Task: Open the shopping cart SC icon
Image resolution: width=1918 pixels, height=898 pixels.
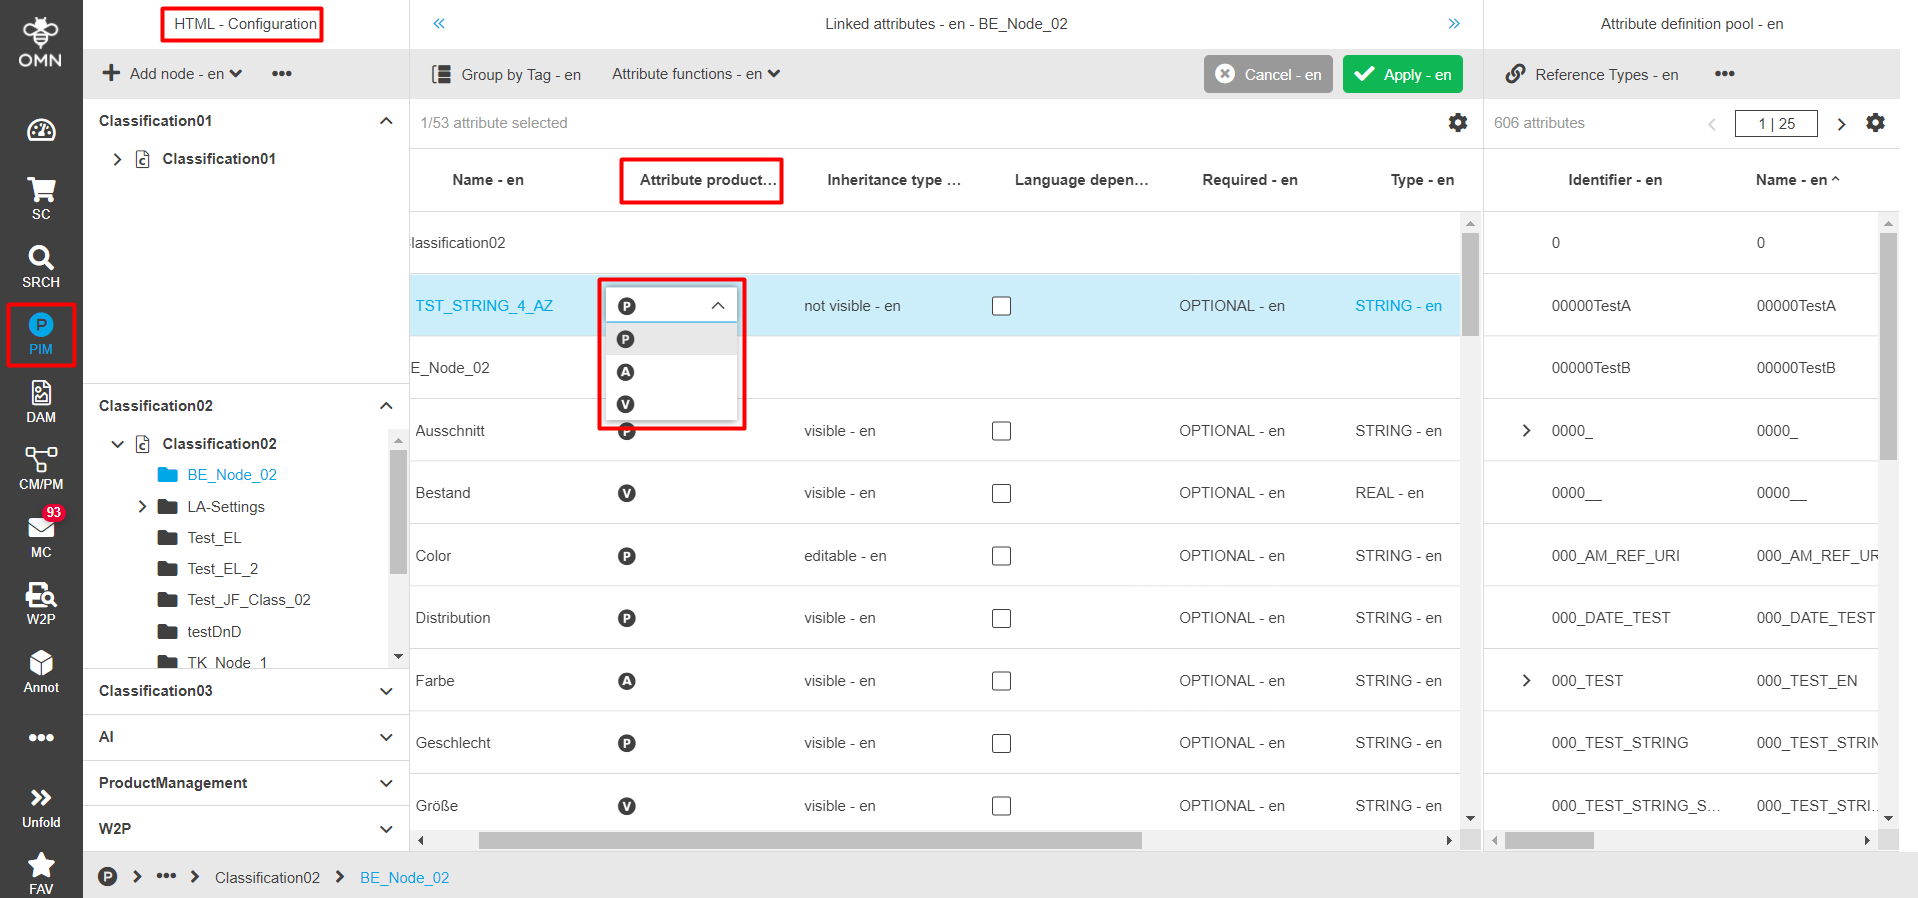Action: pos(41,197)
